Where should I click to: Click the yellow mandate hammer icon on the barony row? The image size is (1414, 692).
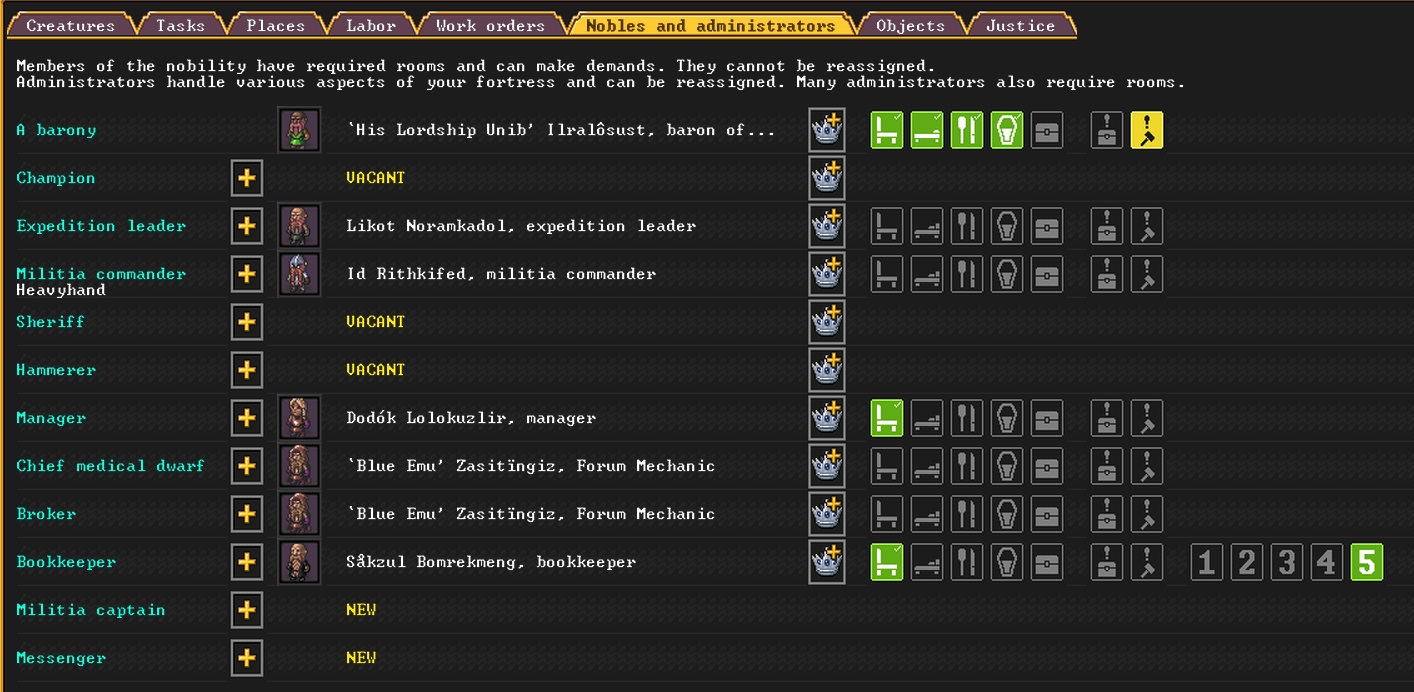click(1146, 129)
